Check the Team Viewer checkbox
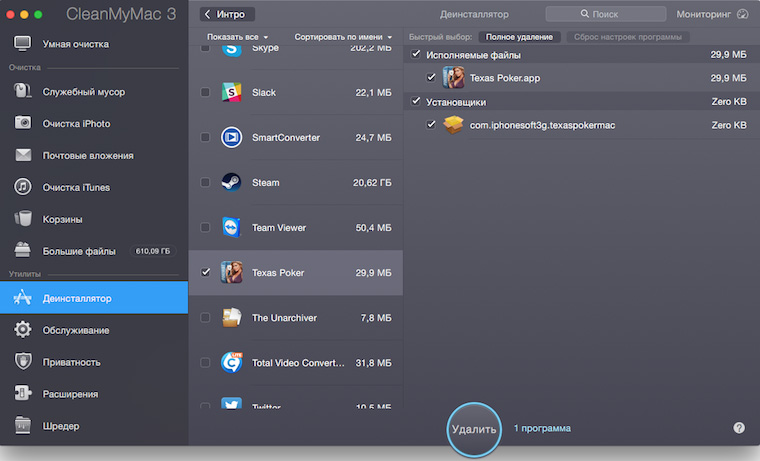This screenshot has height=461, width=760. [x=206, y=227]
